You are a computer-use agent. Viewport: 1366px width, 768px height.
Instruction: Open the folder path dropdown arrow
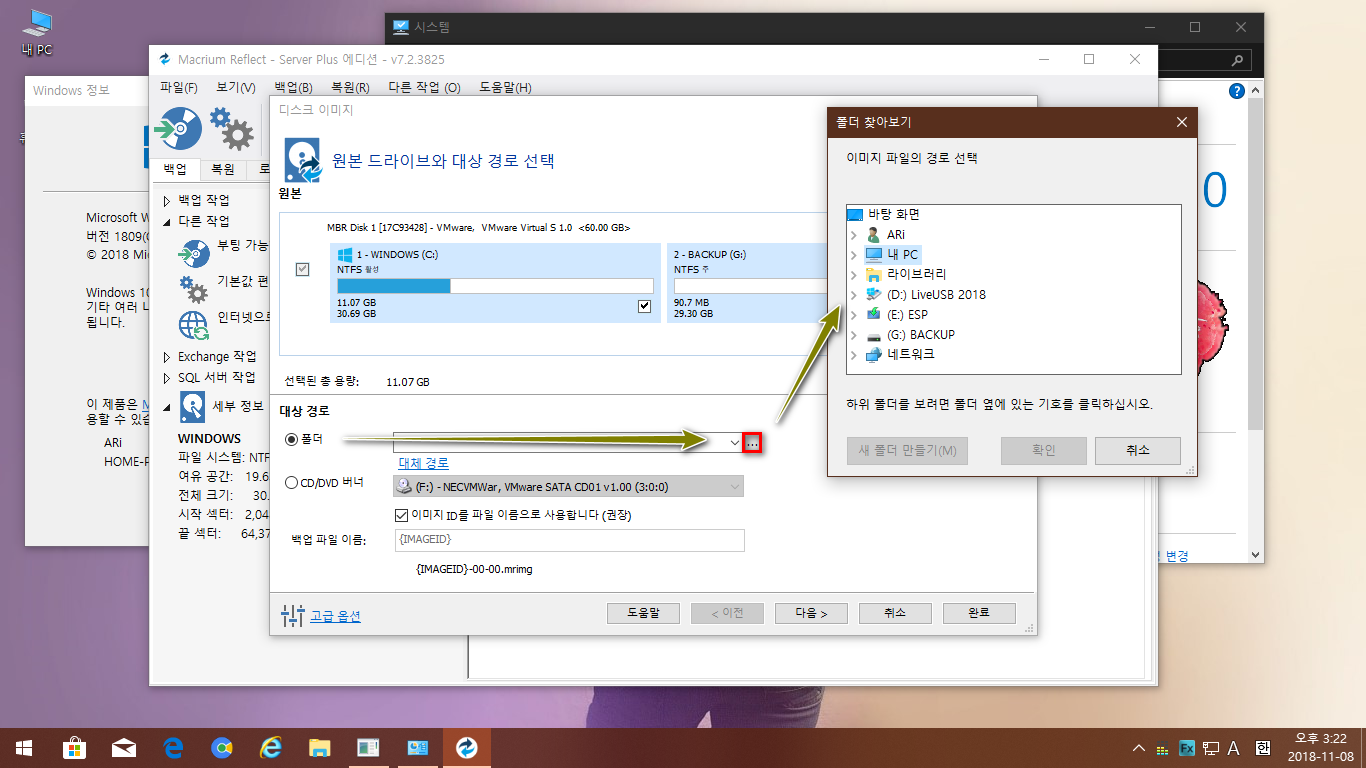coord(735,442)
